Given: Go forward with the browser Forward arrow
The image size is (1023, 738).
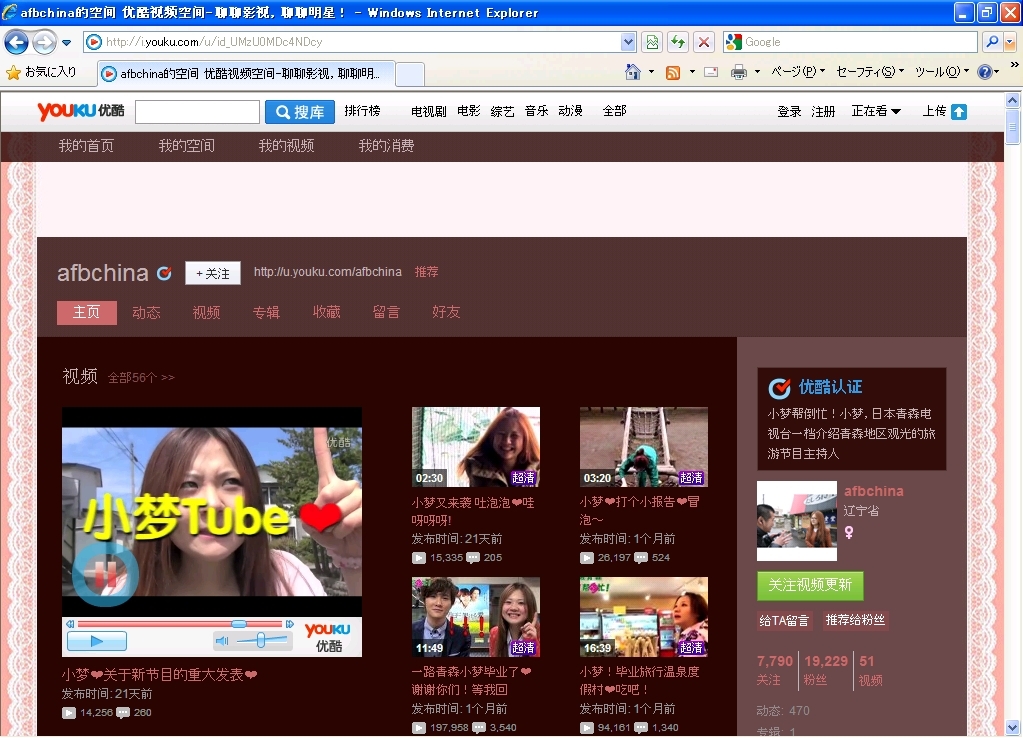Looking at the screenshot, I should coord(44,42).
